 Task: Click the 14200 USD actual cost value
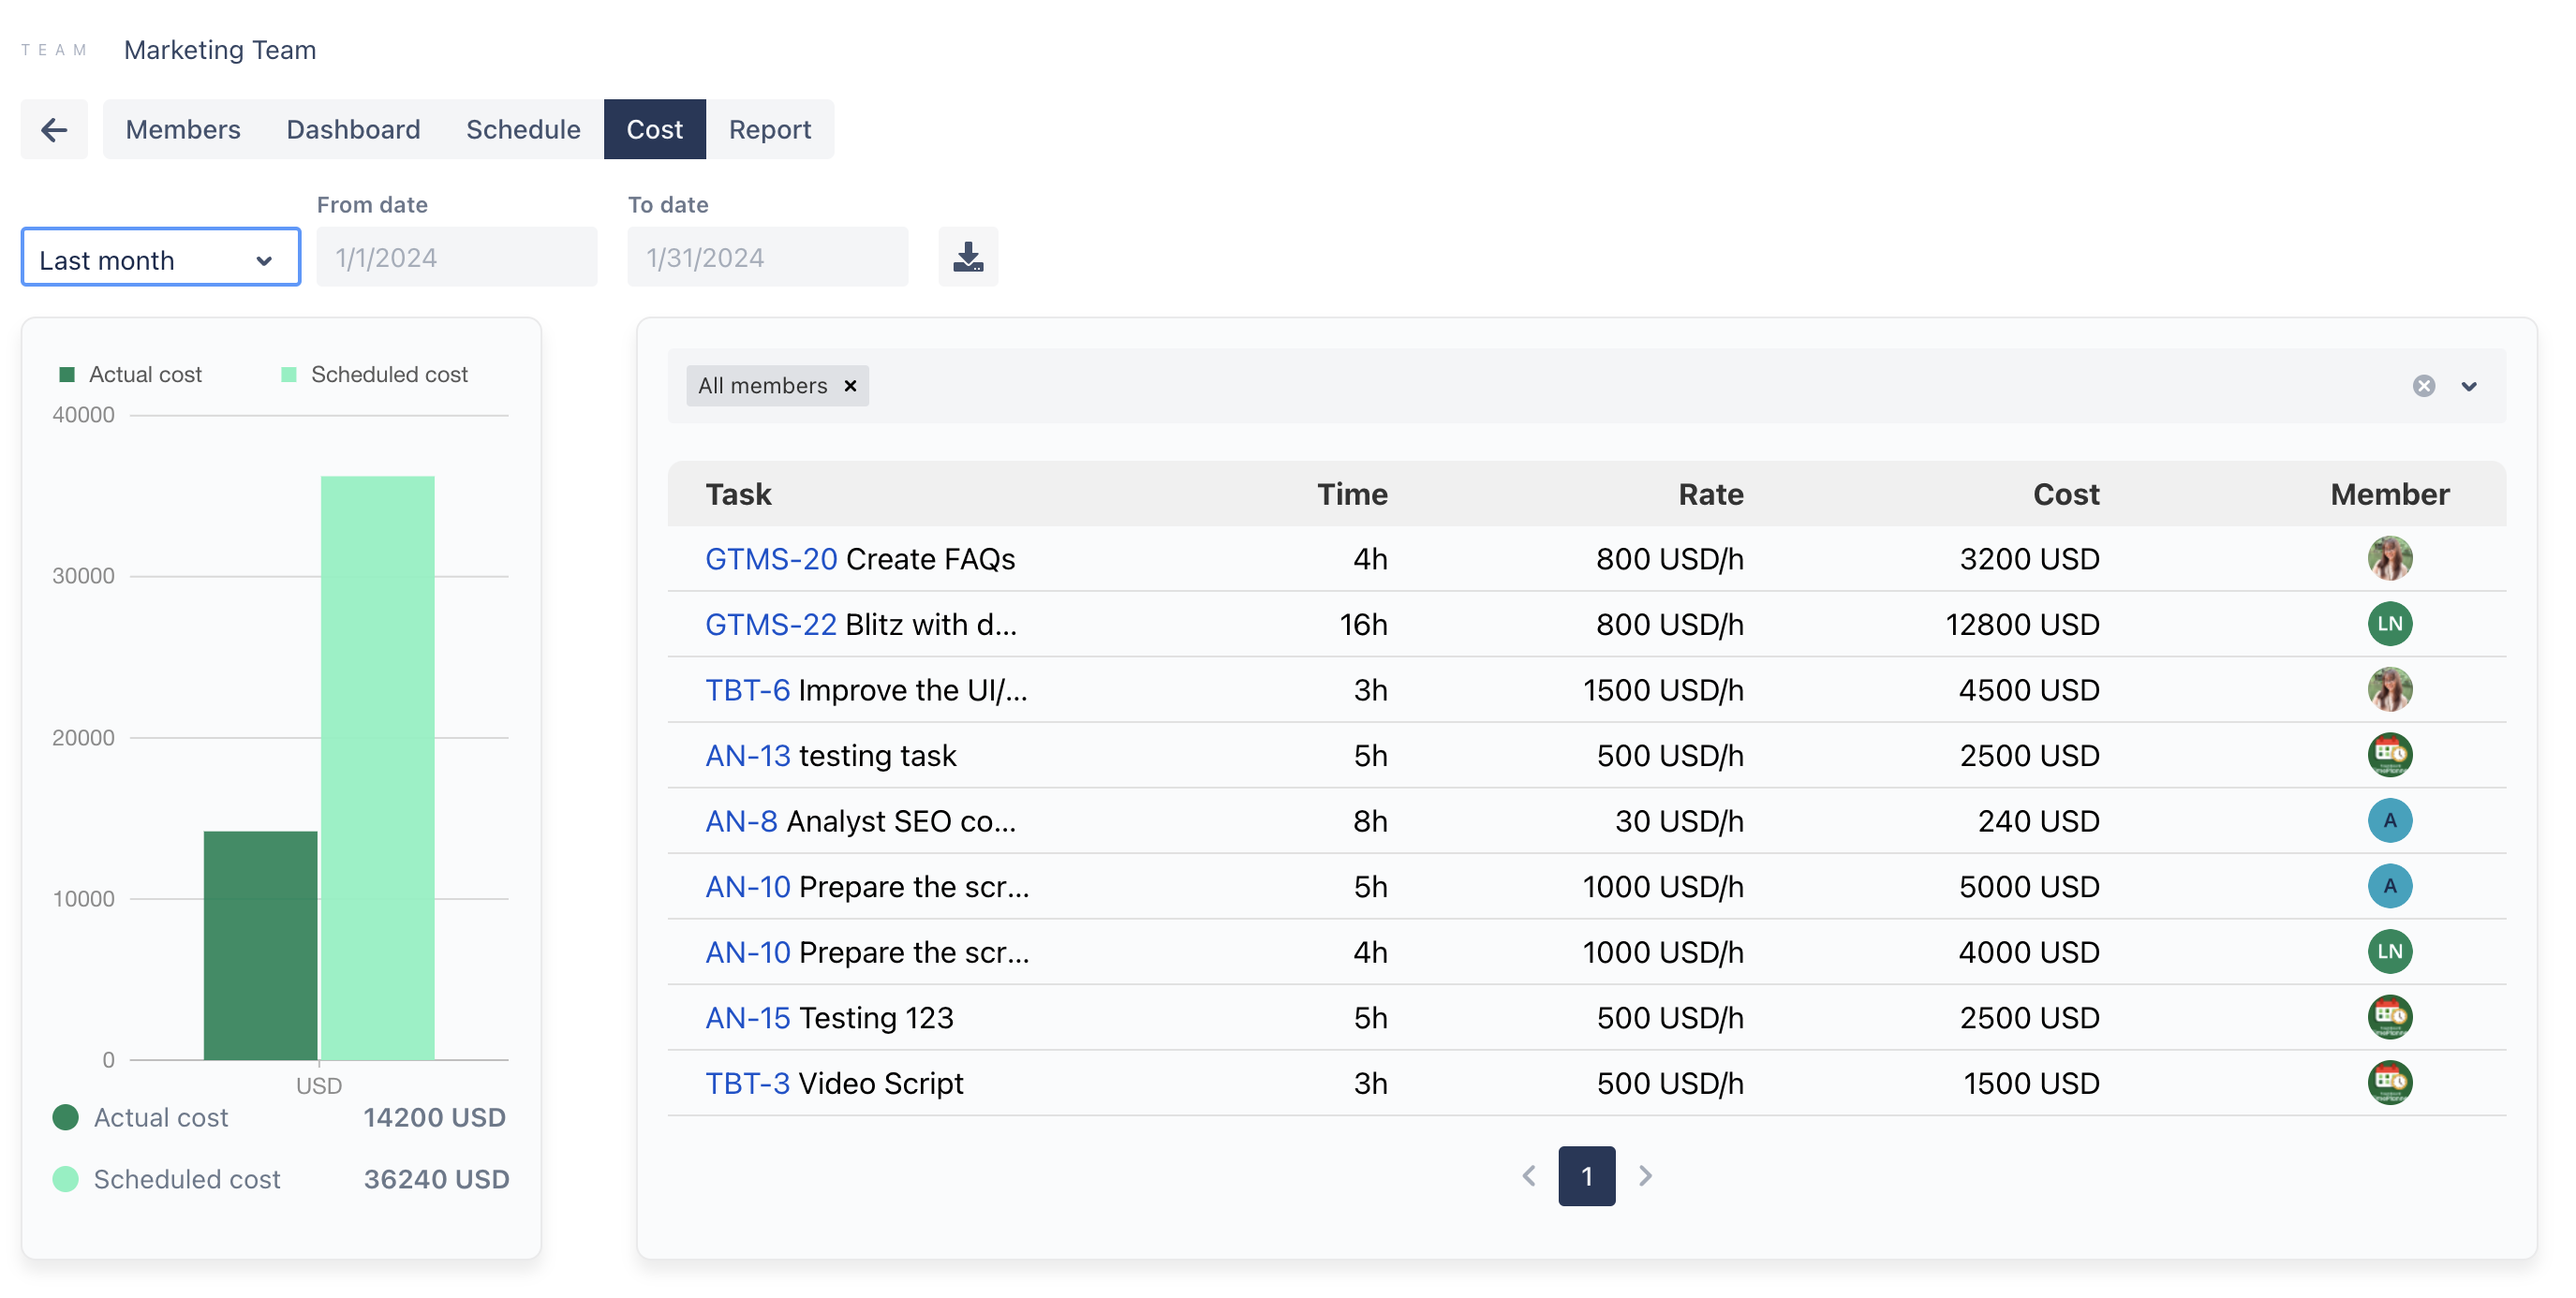434,1117
